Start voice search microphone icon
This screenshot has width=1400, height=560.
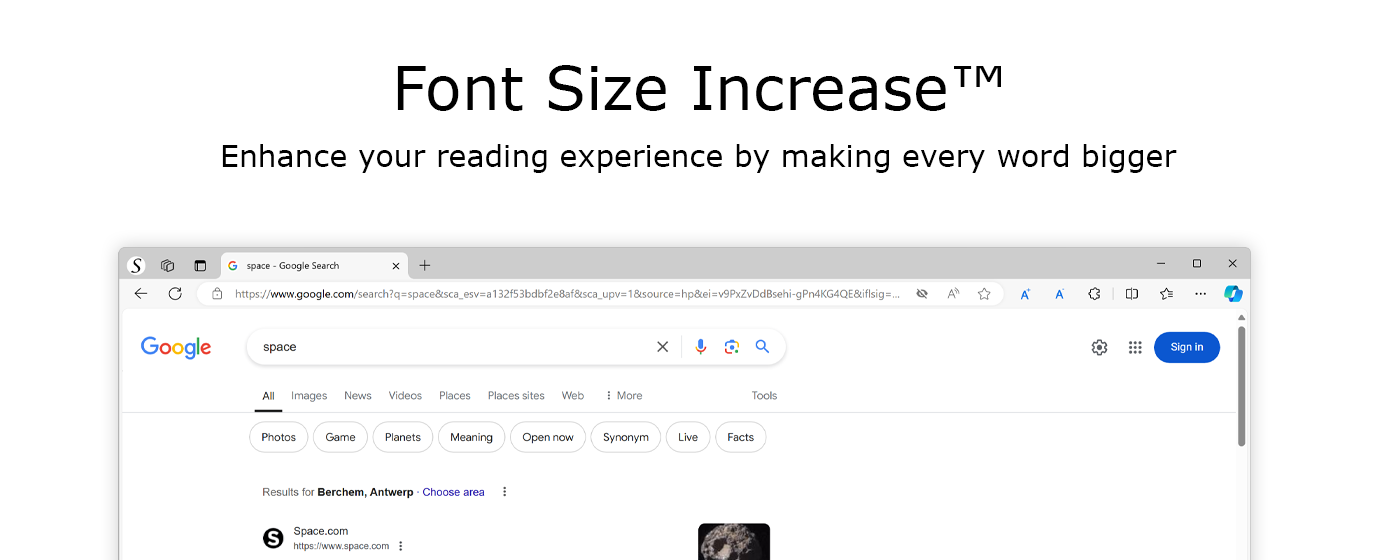coord(701,347)
